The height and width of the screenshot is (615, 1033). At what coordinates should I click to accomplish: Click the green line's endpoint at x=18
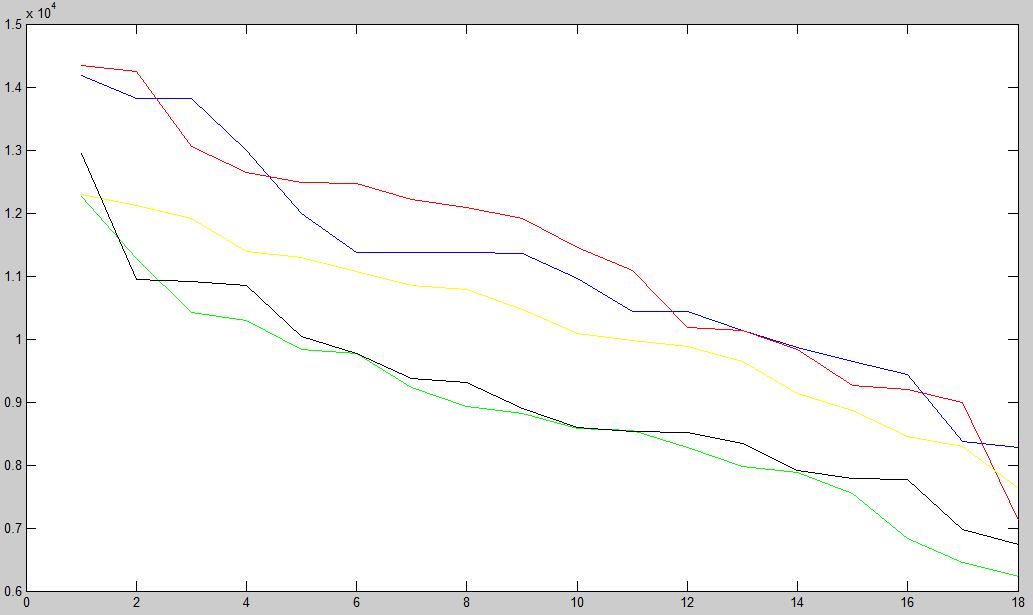tap(1017, 576)
